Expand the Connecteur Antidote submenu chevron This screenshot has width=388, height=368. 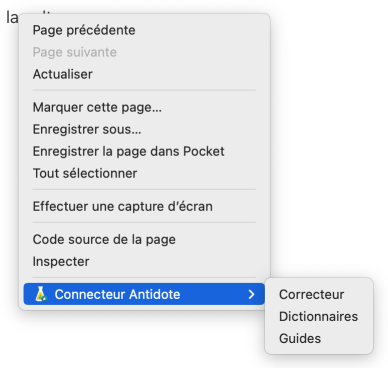[251, 294]
